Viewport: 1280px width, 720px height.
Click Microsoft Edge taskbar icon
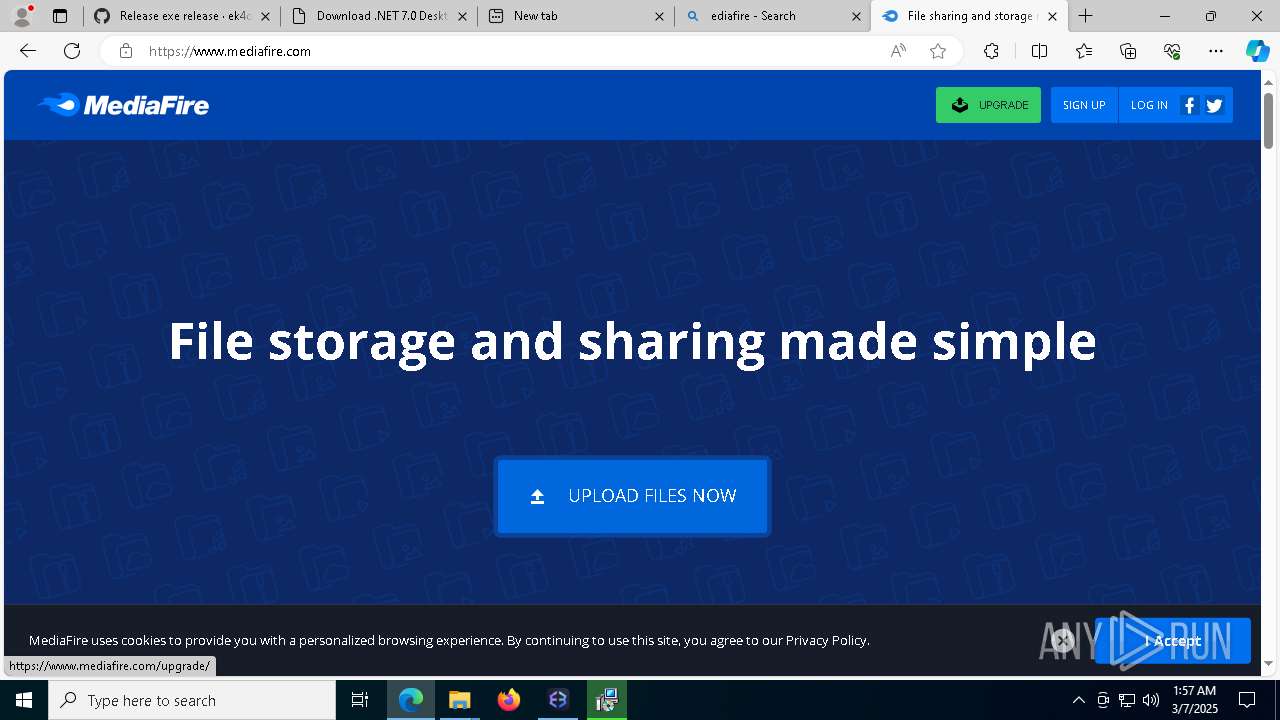tap(411, 700)
